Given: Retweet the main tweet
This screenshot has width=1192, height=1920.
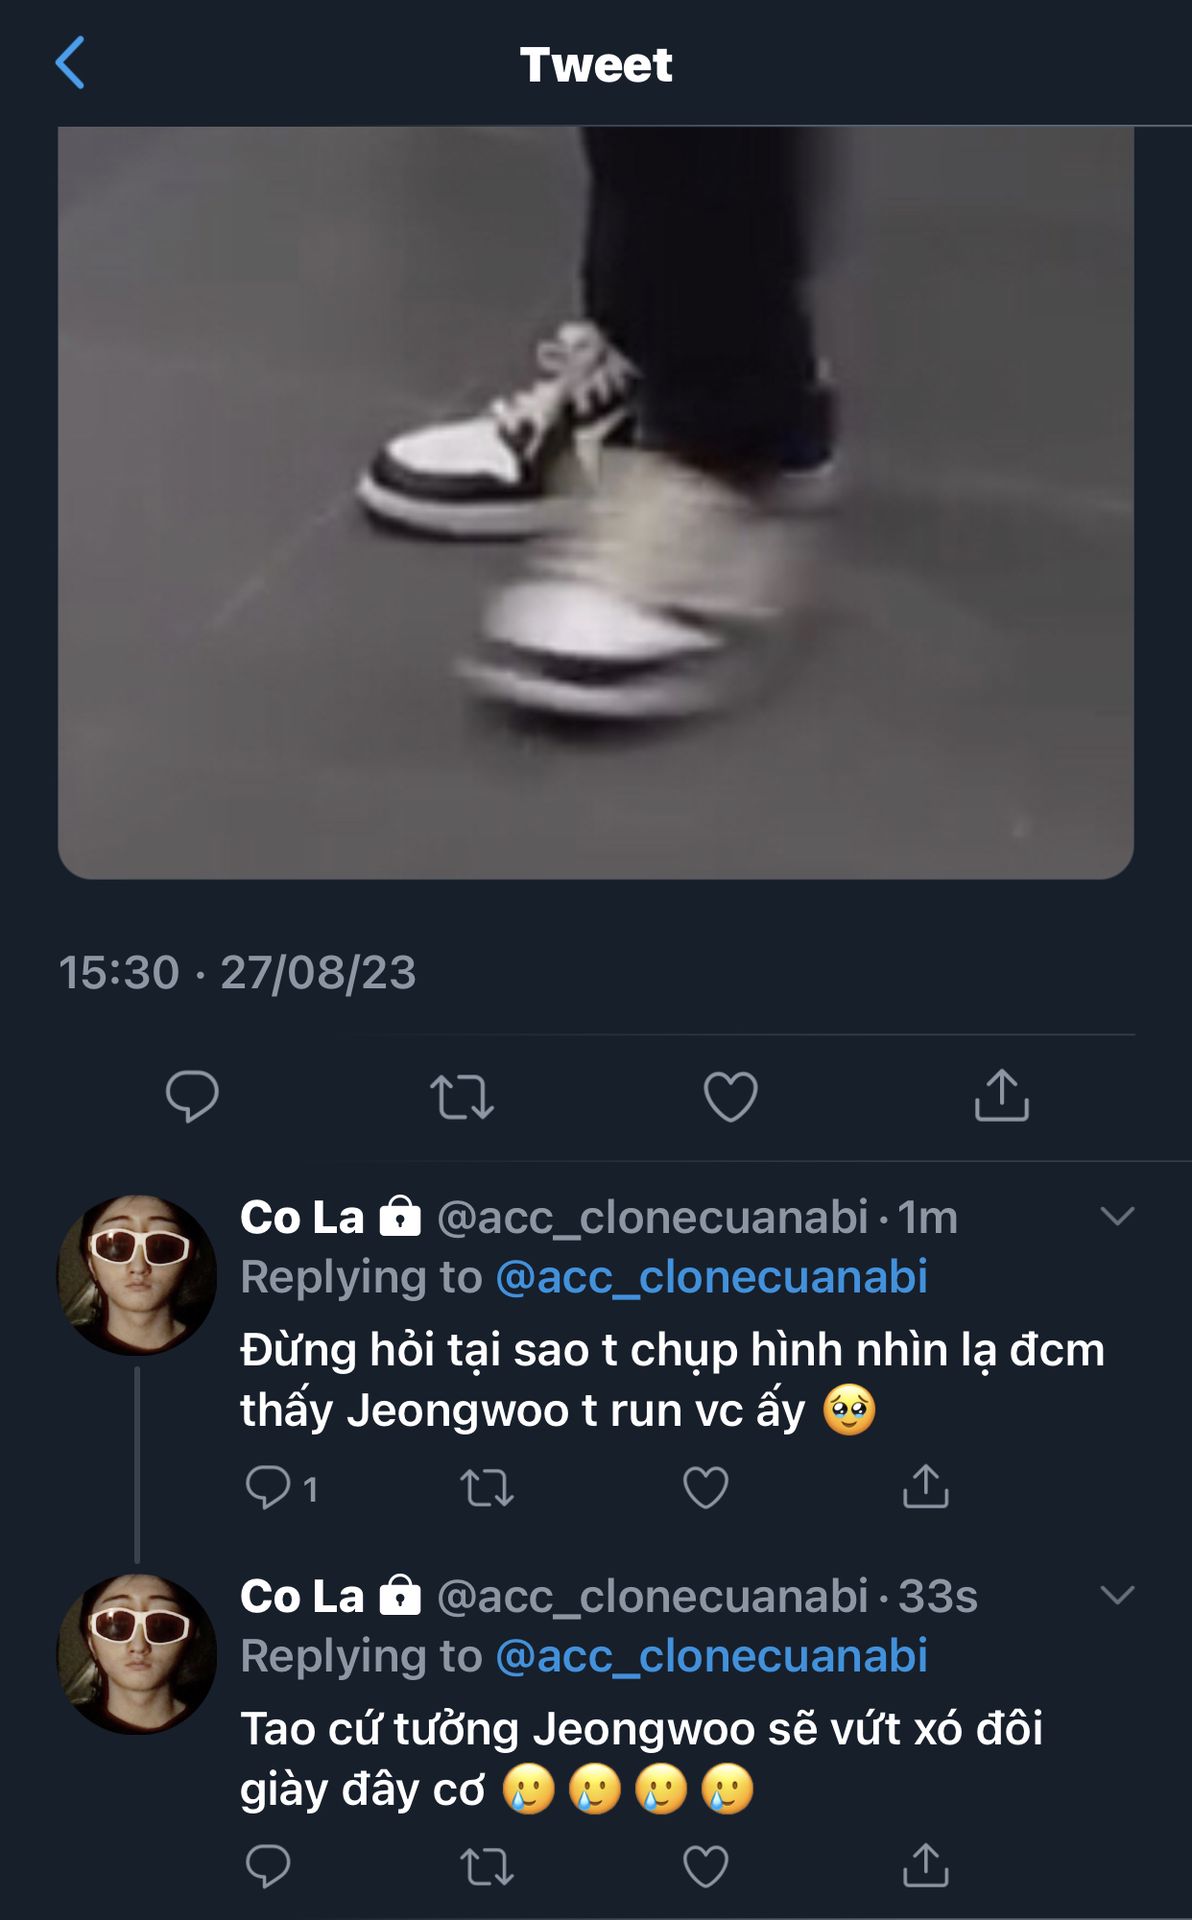Looking at the screenshot, I should coord(462,1096).
